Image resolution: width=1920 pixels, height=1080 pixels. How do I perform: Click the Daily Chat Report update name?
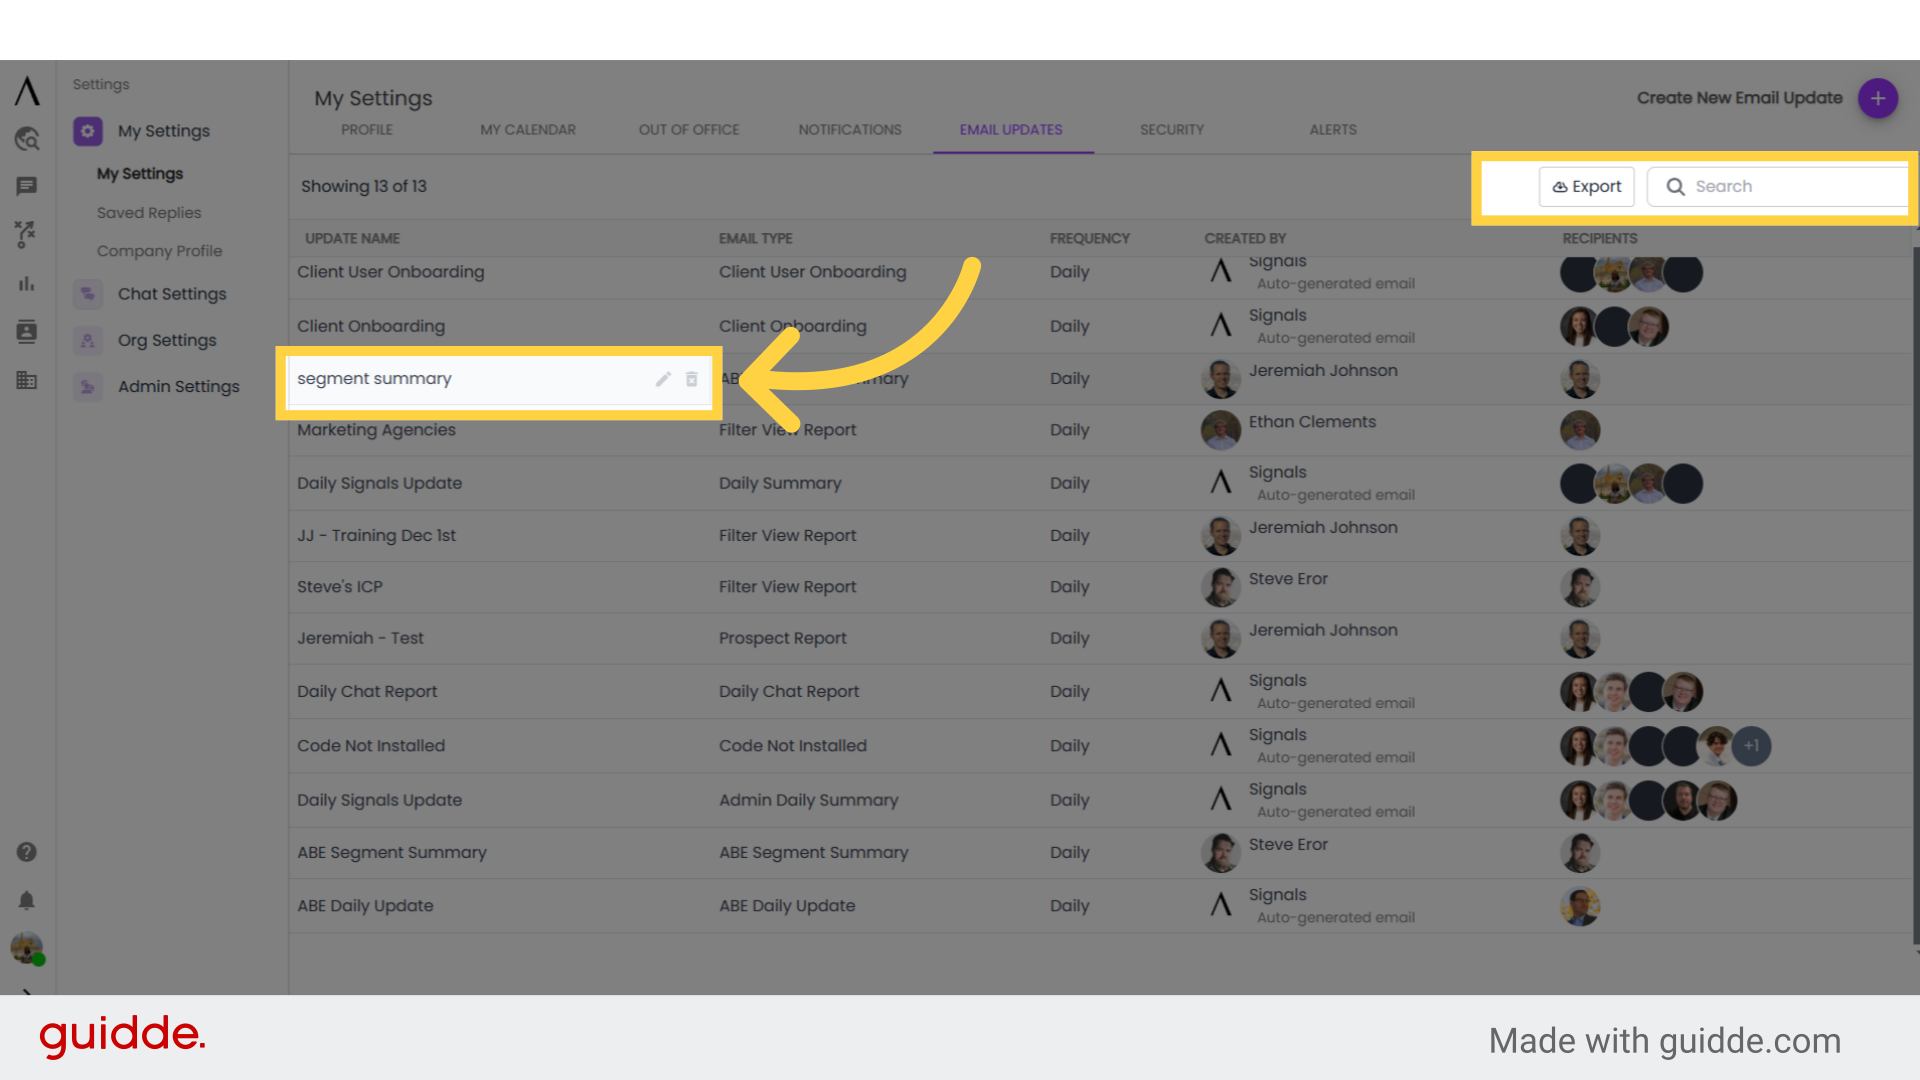367,692
